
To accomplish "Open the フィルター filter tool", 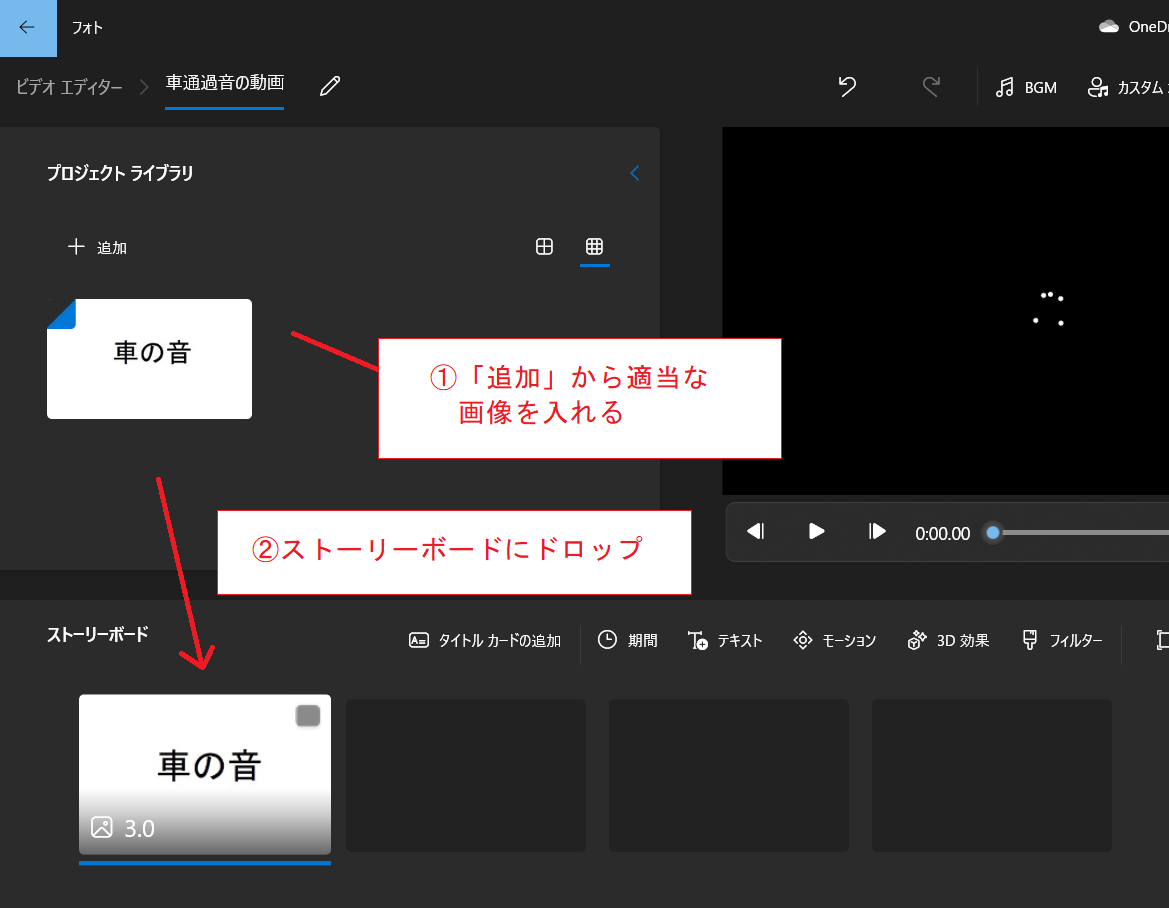I will tap(1062, 640).
